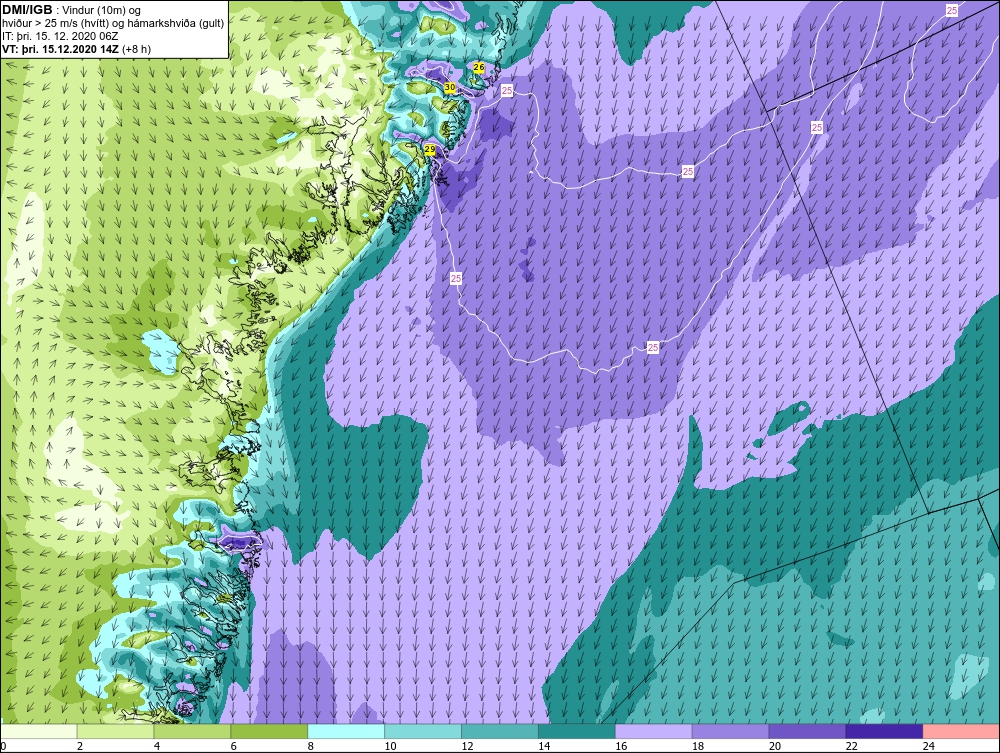Viewport: 1000px width, 753px height.
Task: Pick the medium purple 18–20 legend swatch
Action: [730, 731]
